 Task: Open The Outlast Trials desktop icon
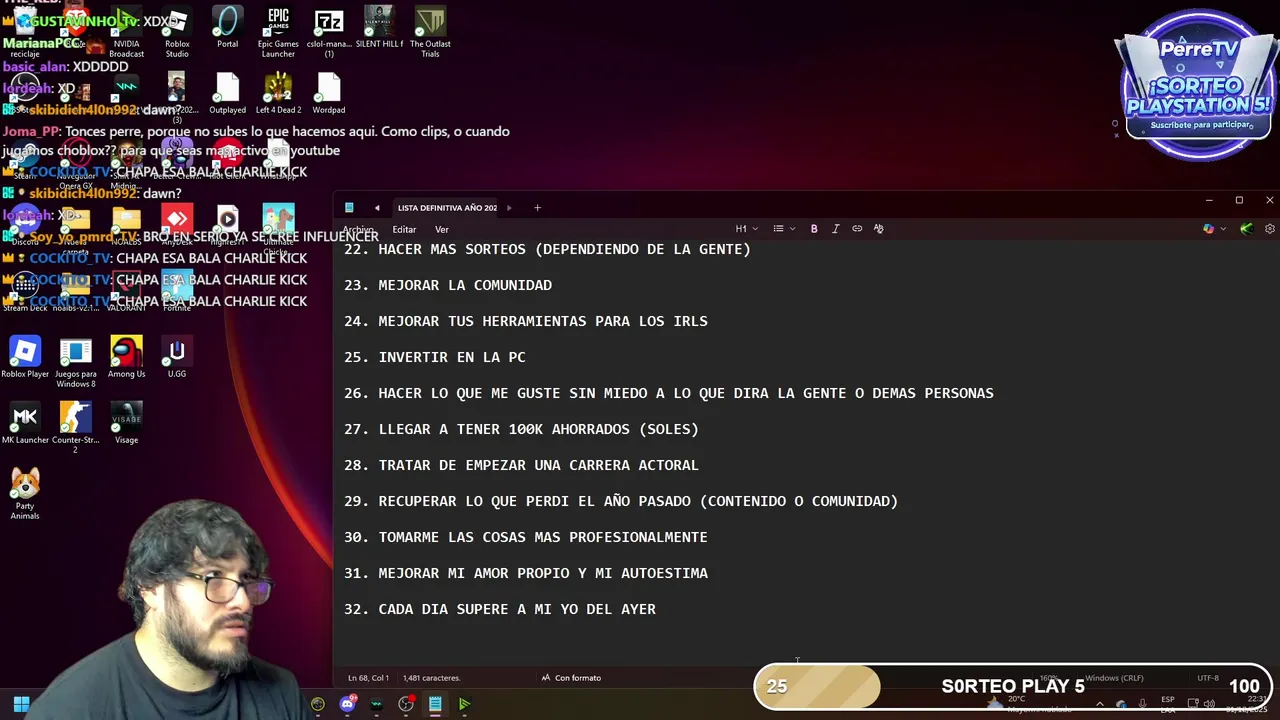point(430,32)
